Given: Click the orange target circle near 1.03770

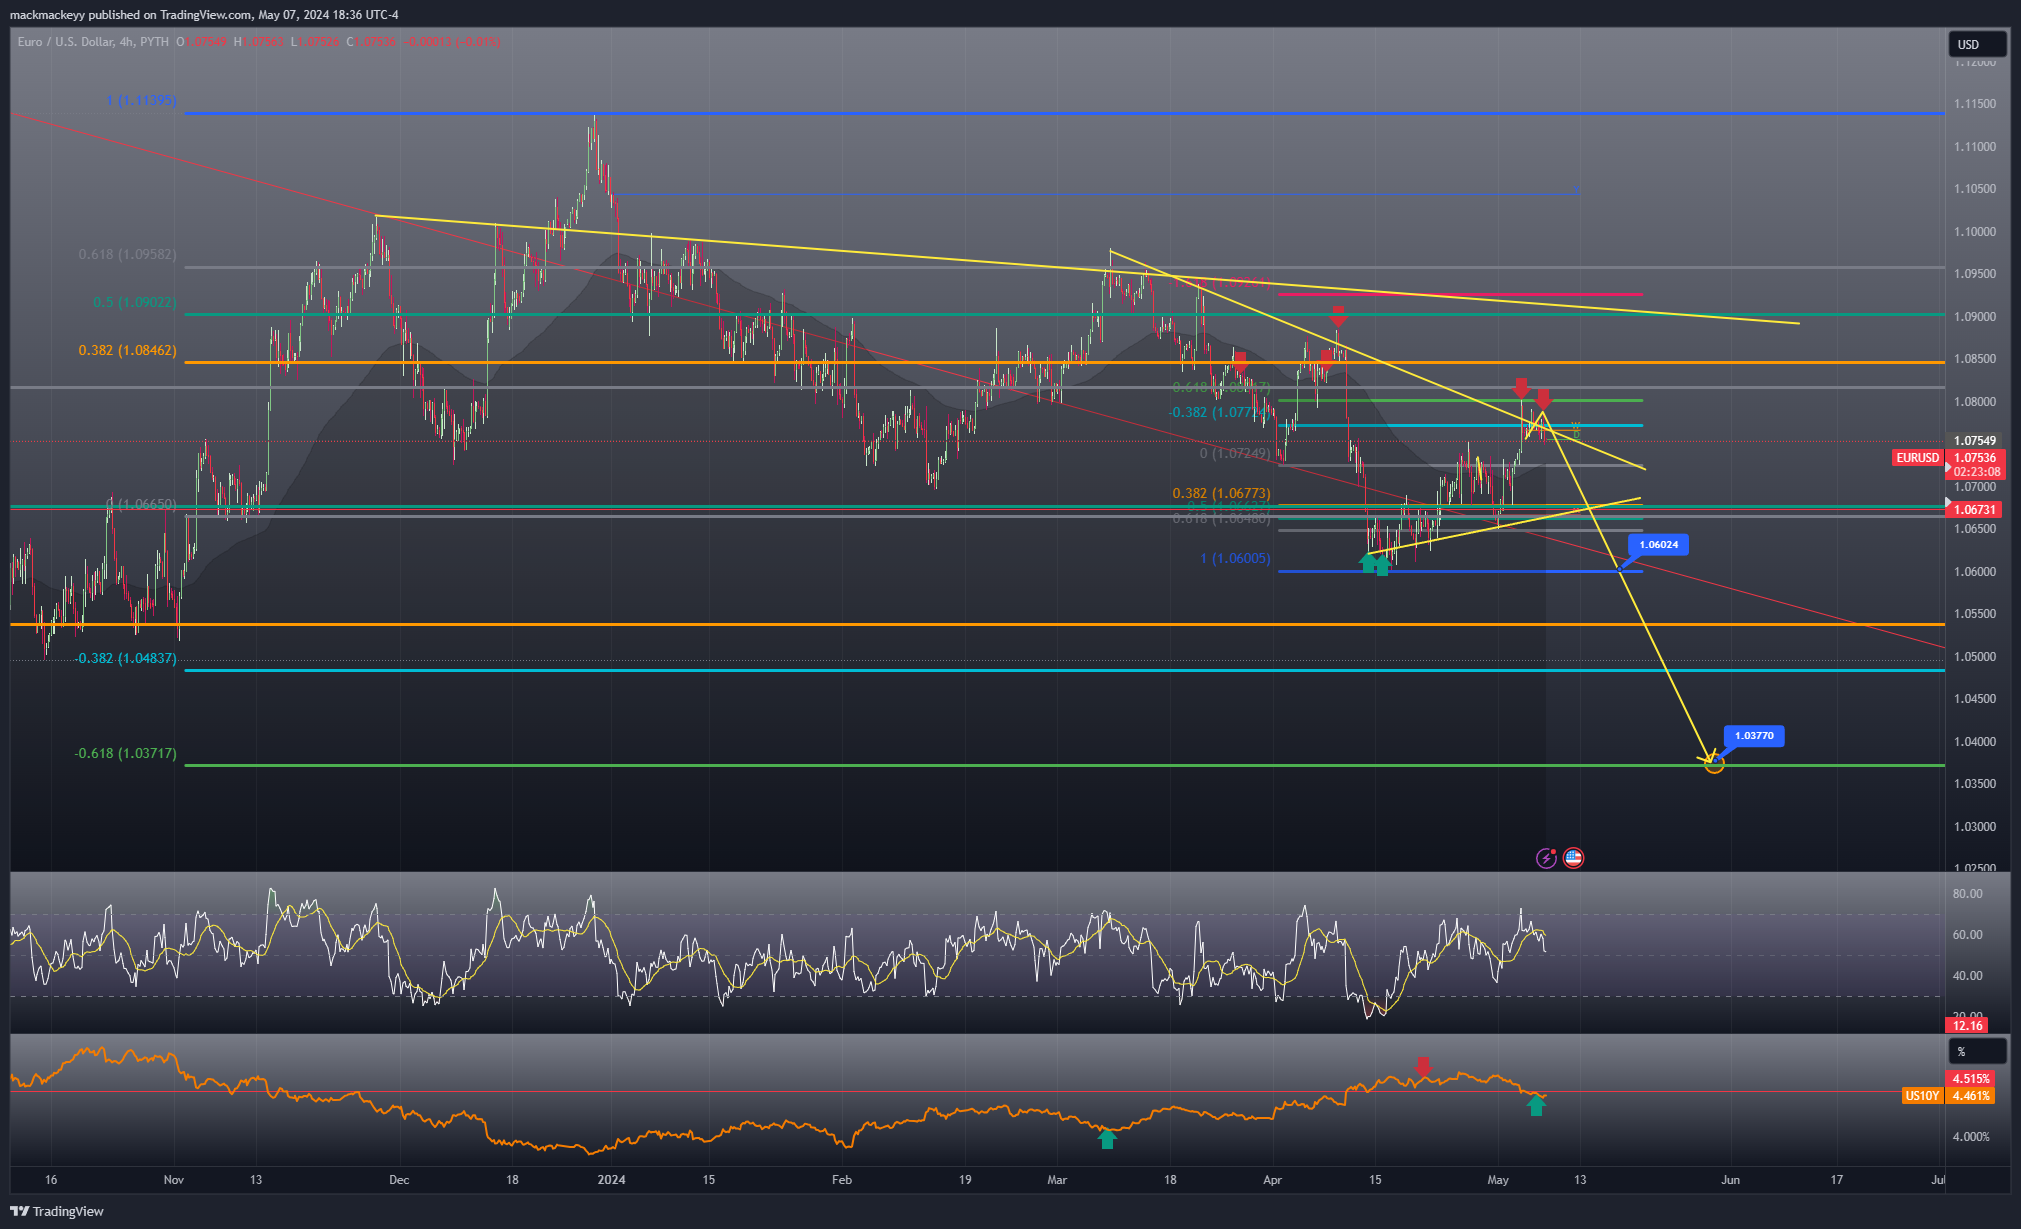Looking at the screenshot, I should coord(1713,764).
